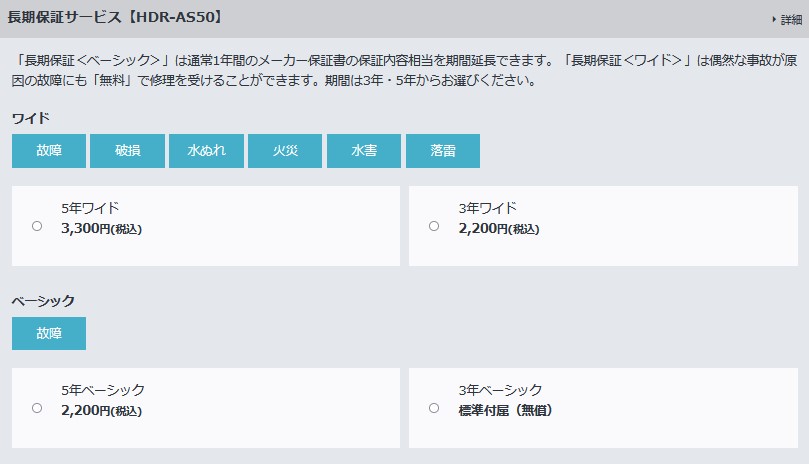Click the 故障 tag under ワイド
The image size is (809, 464).
49,151
